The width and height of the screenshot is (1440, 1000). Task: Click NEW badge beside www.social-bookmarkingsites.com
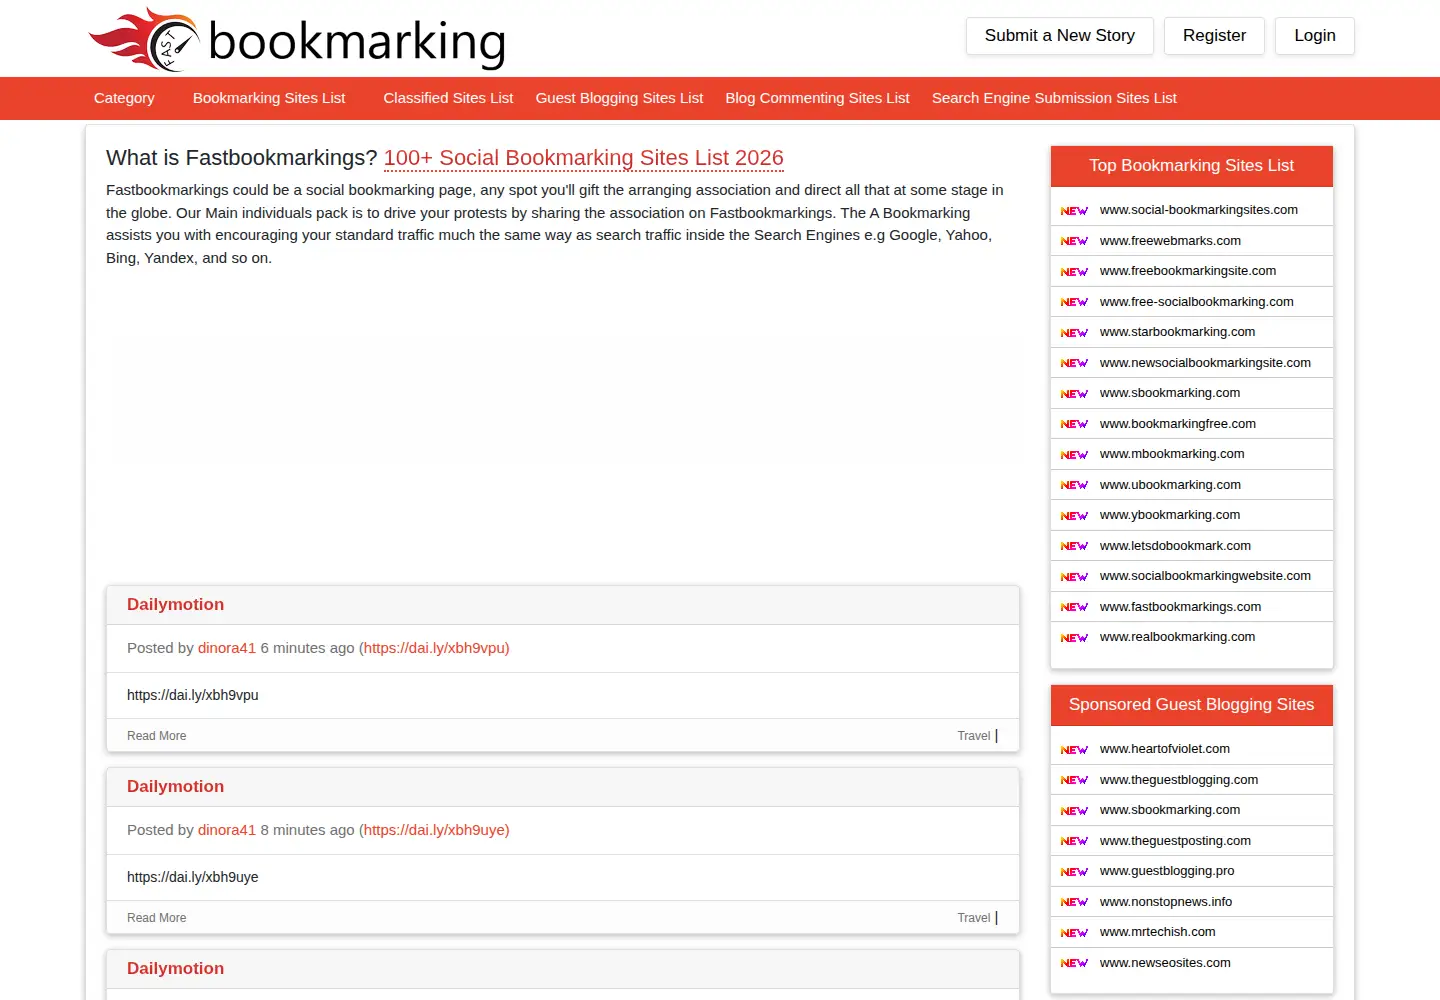tap(1074, 211)
